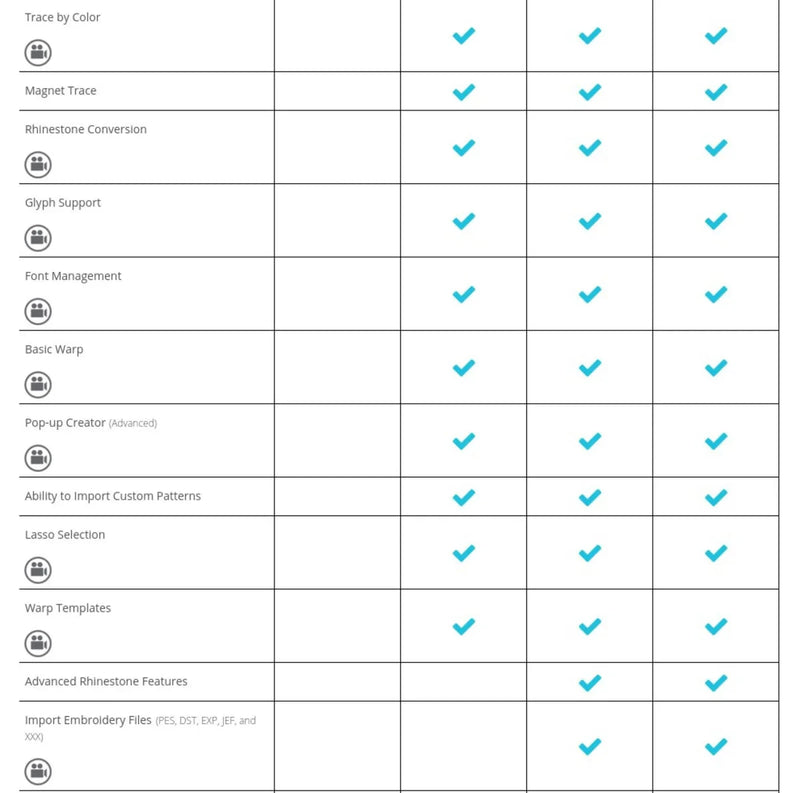Viewport: 800px width, 793px height.
Task: Select the Magnet Trace feature label
Action: [61, 91]
